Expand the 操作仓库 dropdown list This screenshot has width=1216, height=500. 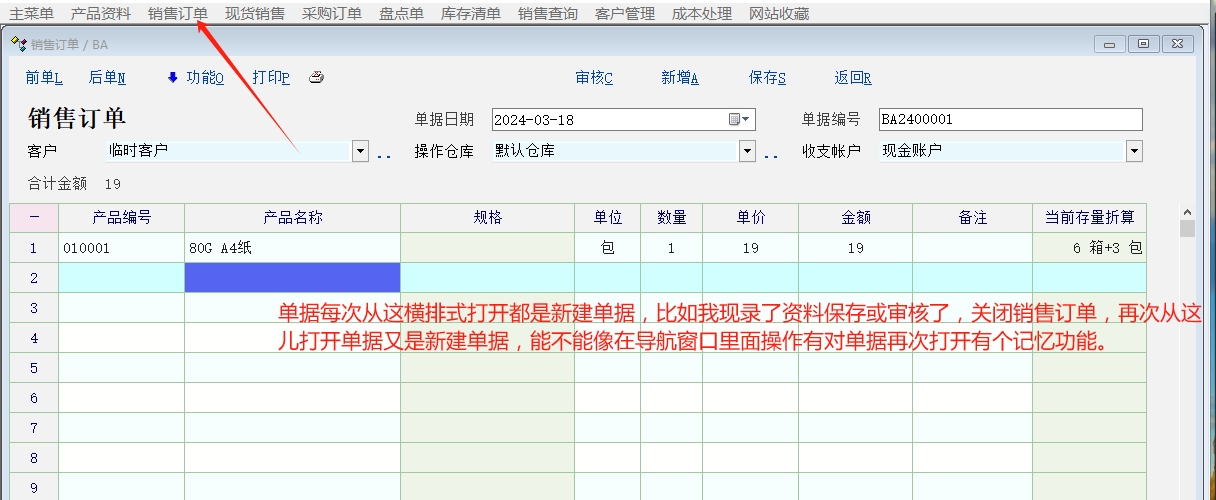tap(747, 151)
